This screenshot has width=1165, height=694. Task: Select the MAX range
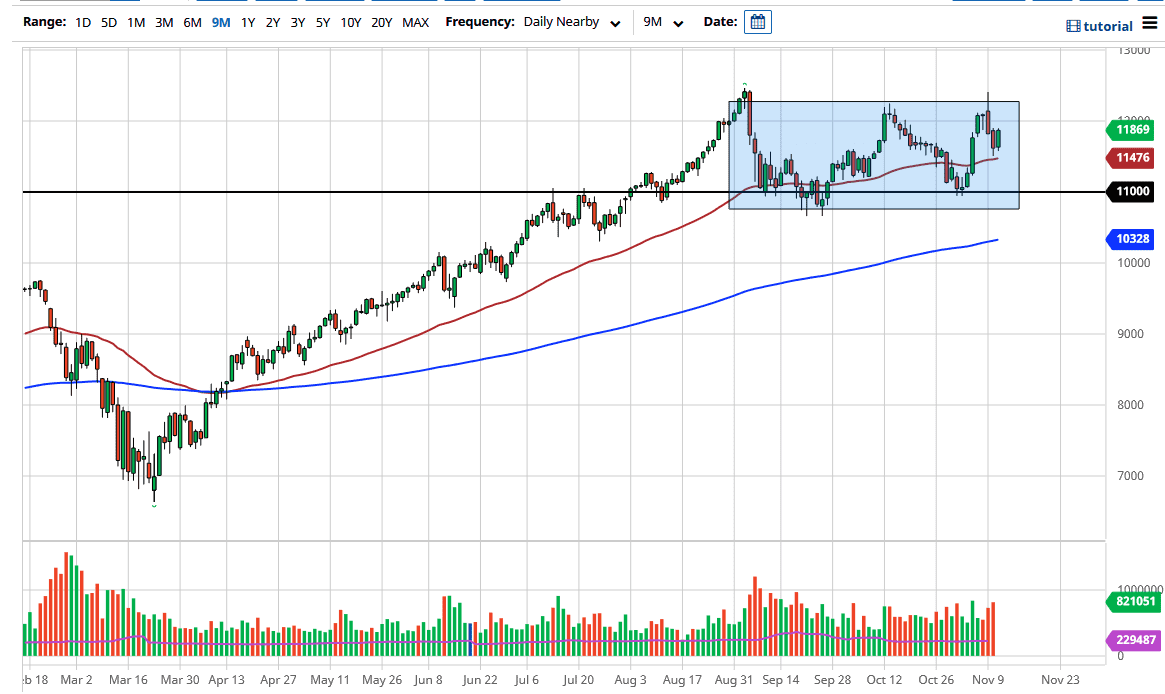tap(415, 21)
